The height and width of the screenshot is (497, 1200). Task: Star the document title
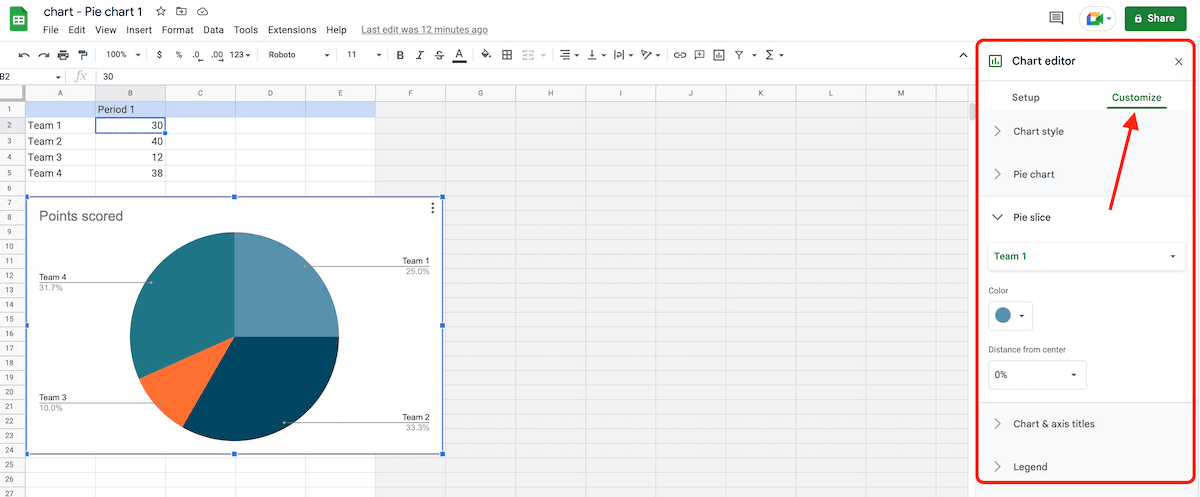pos(161,11)
